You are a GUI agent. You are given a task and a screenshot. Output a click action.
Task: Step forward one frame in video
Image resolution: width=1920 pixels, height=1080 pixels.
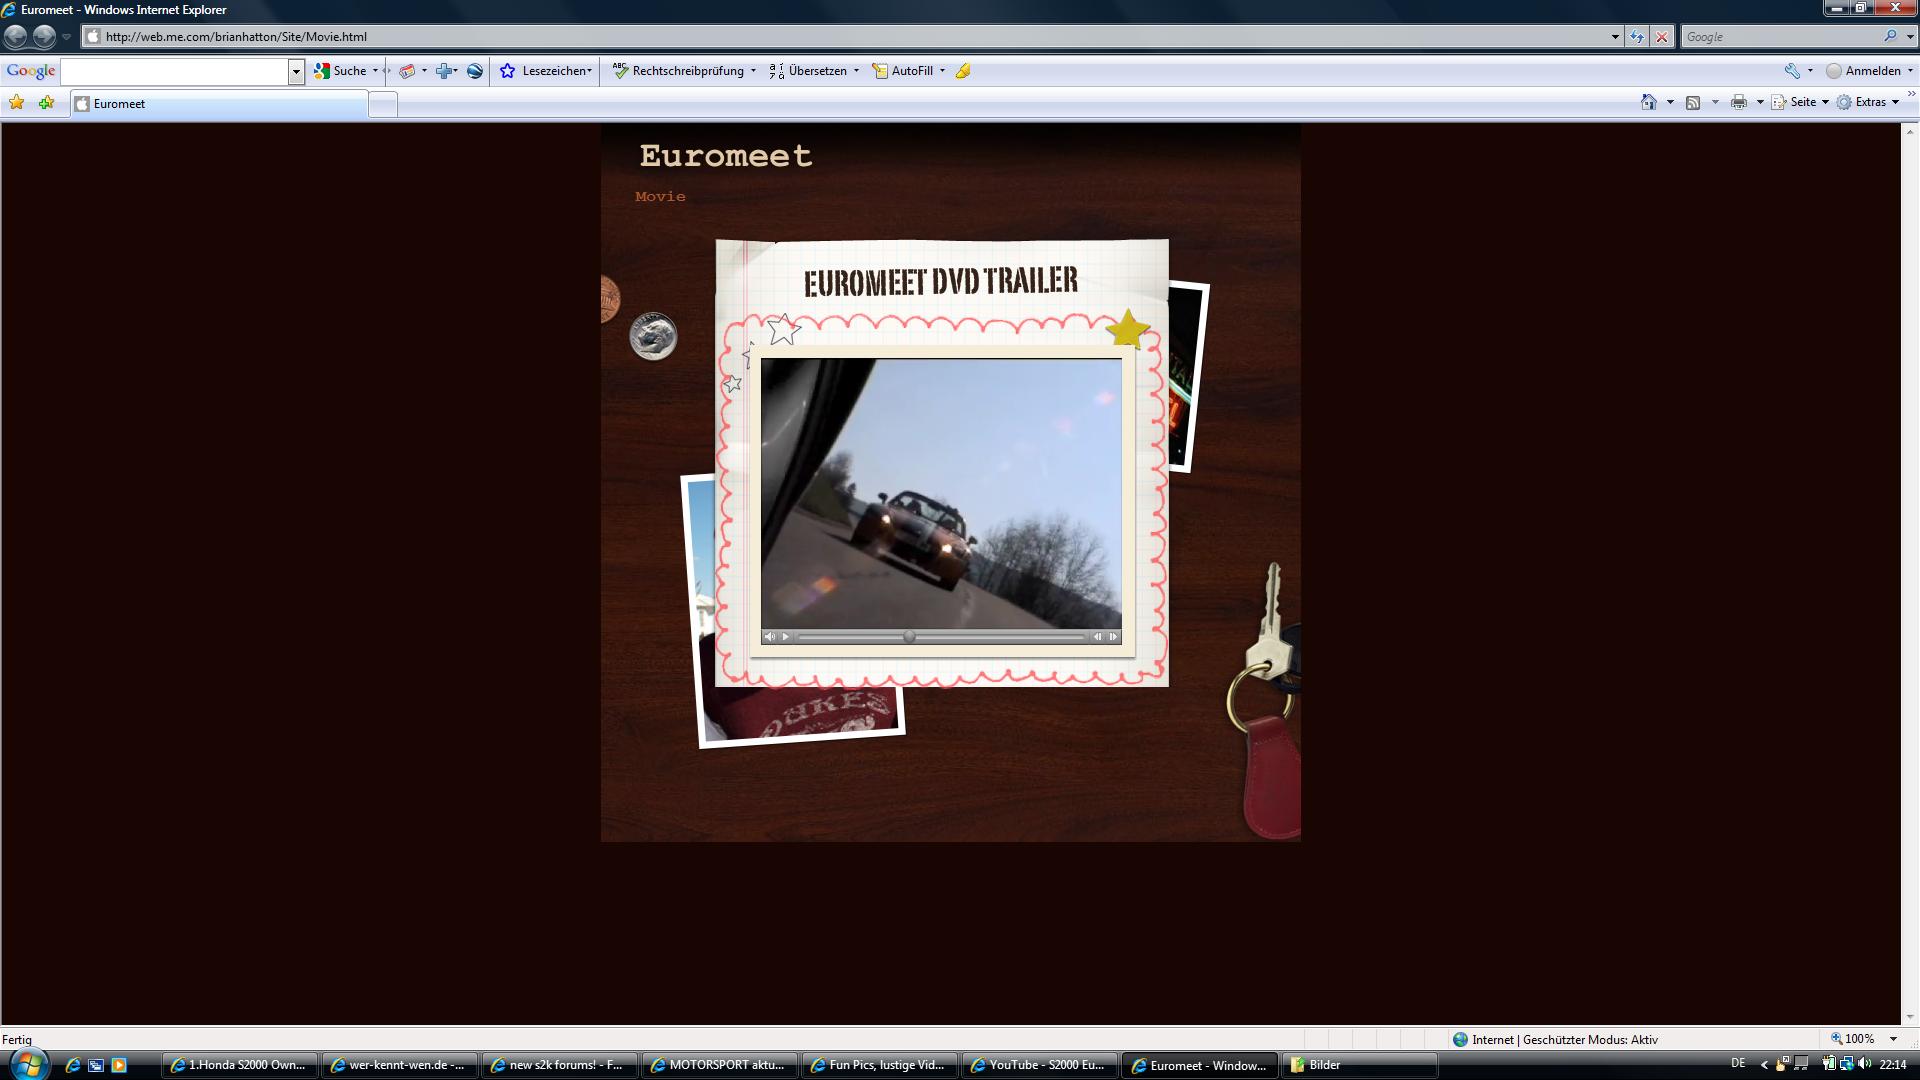coord(1113,637)
